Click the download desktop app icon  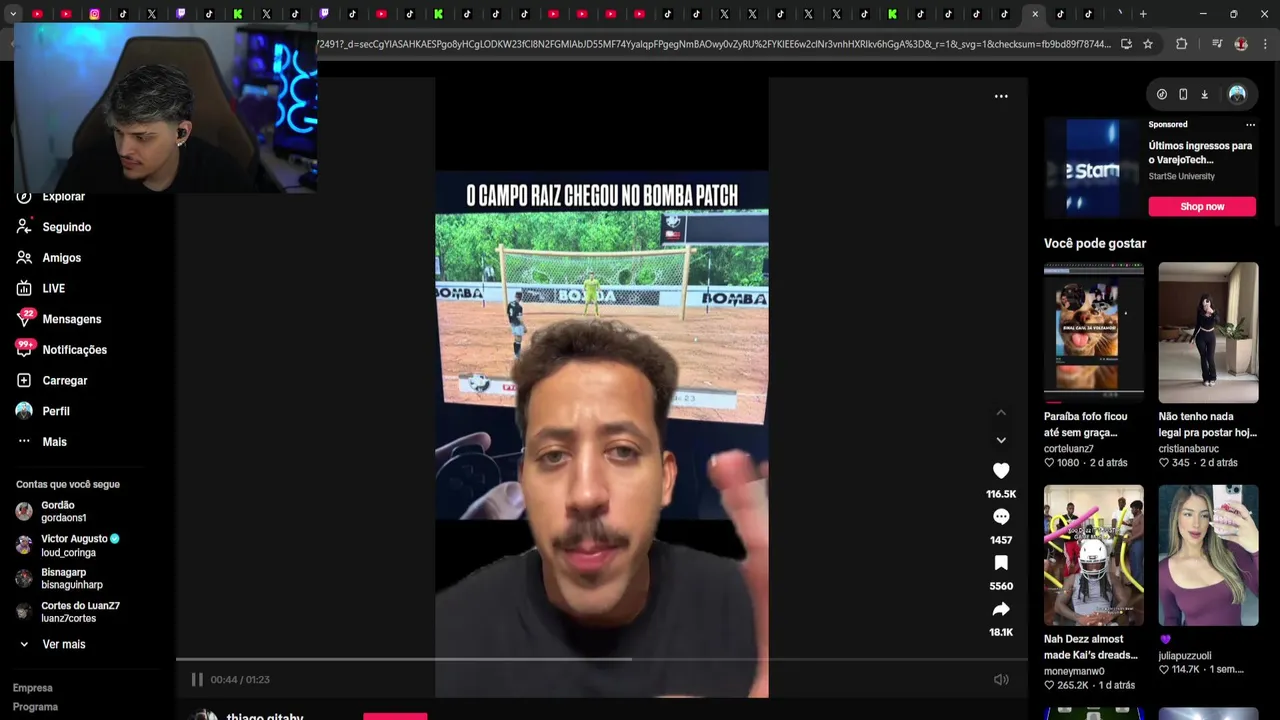pyautogui.click(x=1204, y=94)
